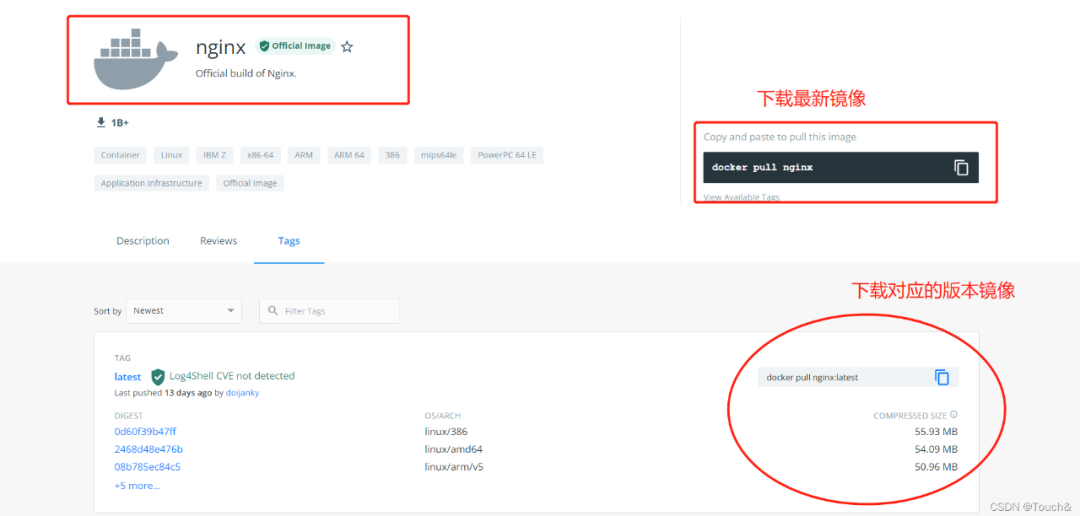Click the download count icon

tap(101, 123)
